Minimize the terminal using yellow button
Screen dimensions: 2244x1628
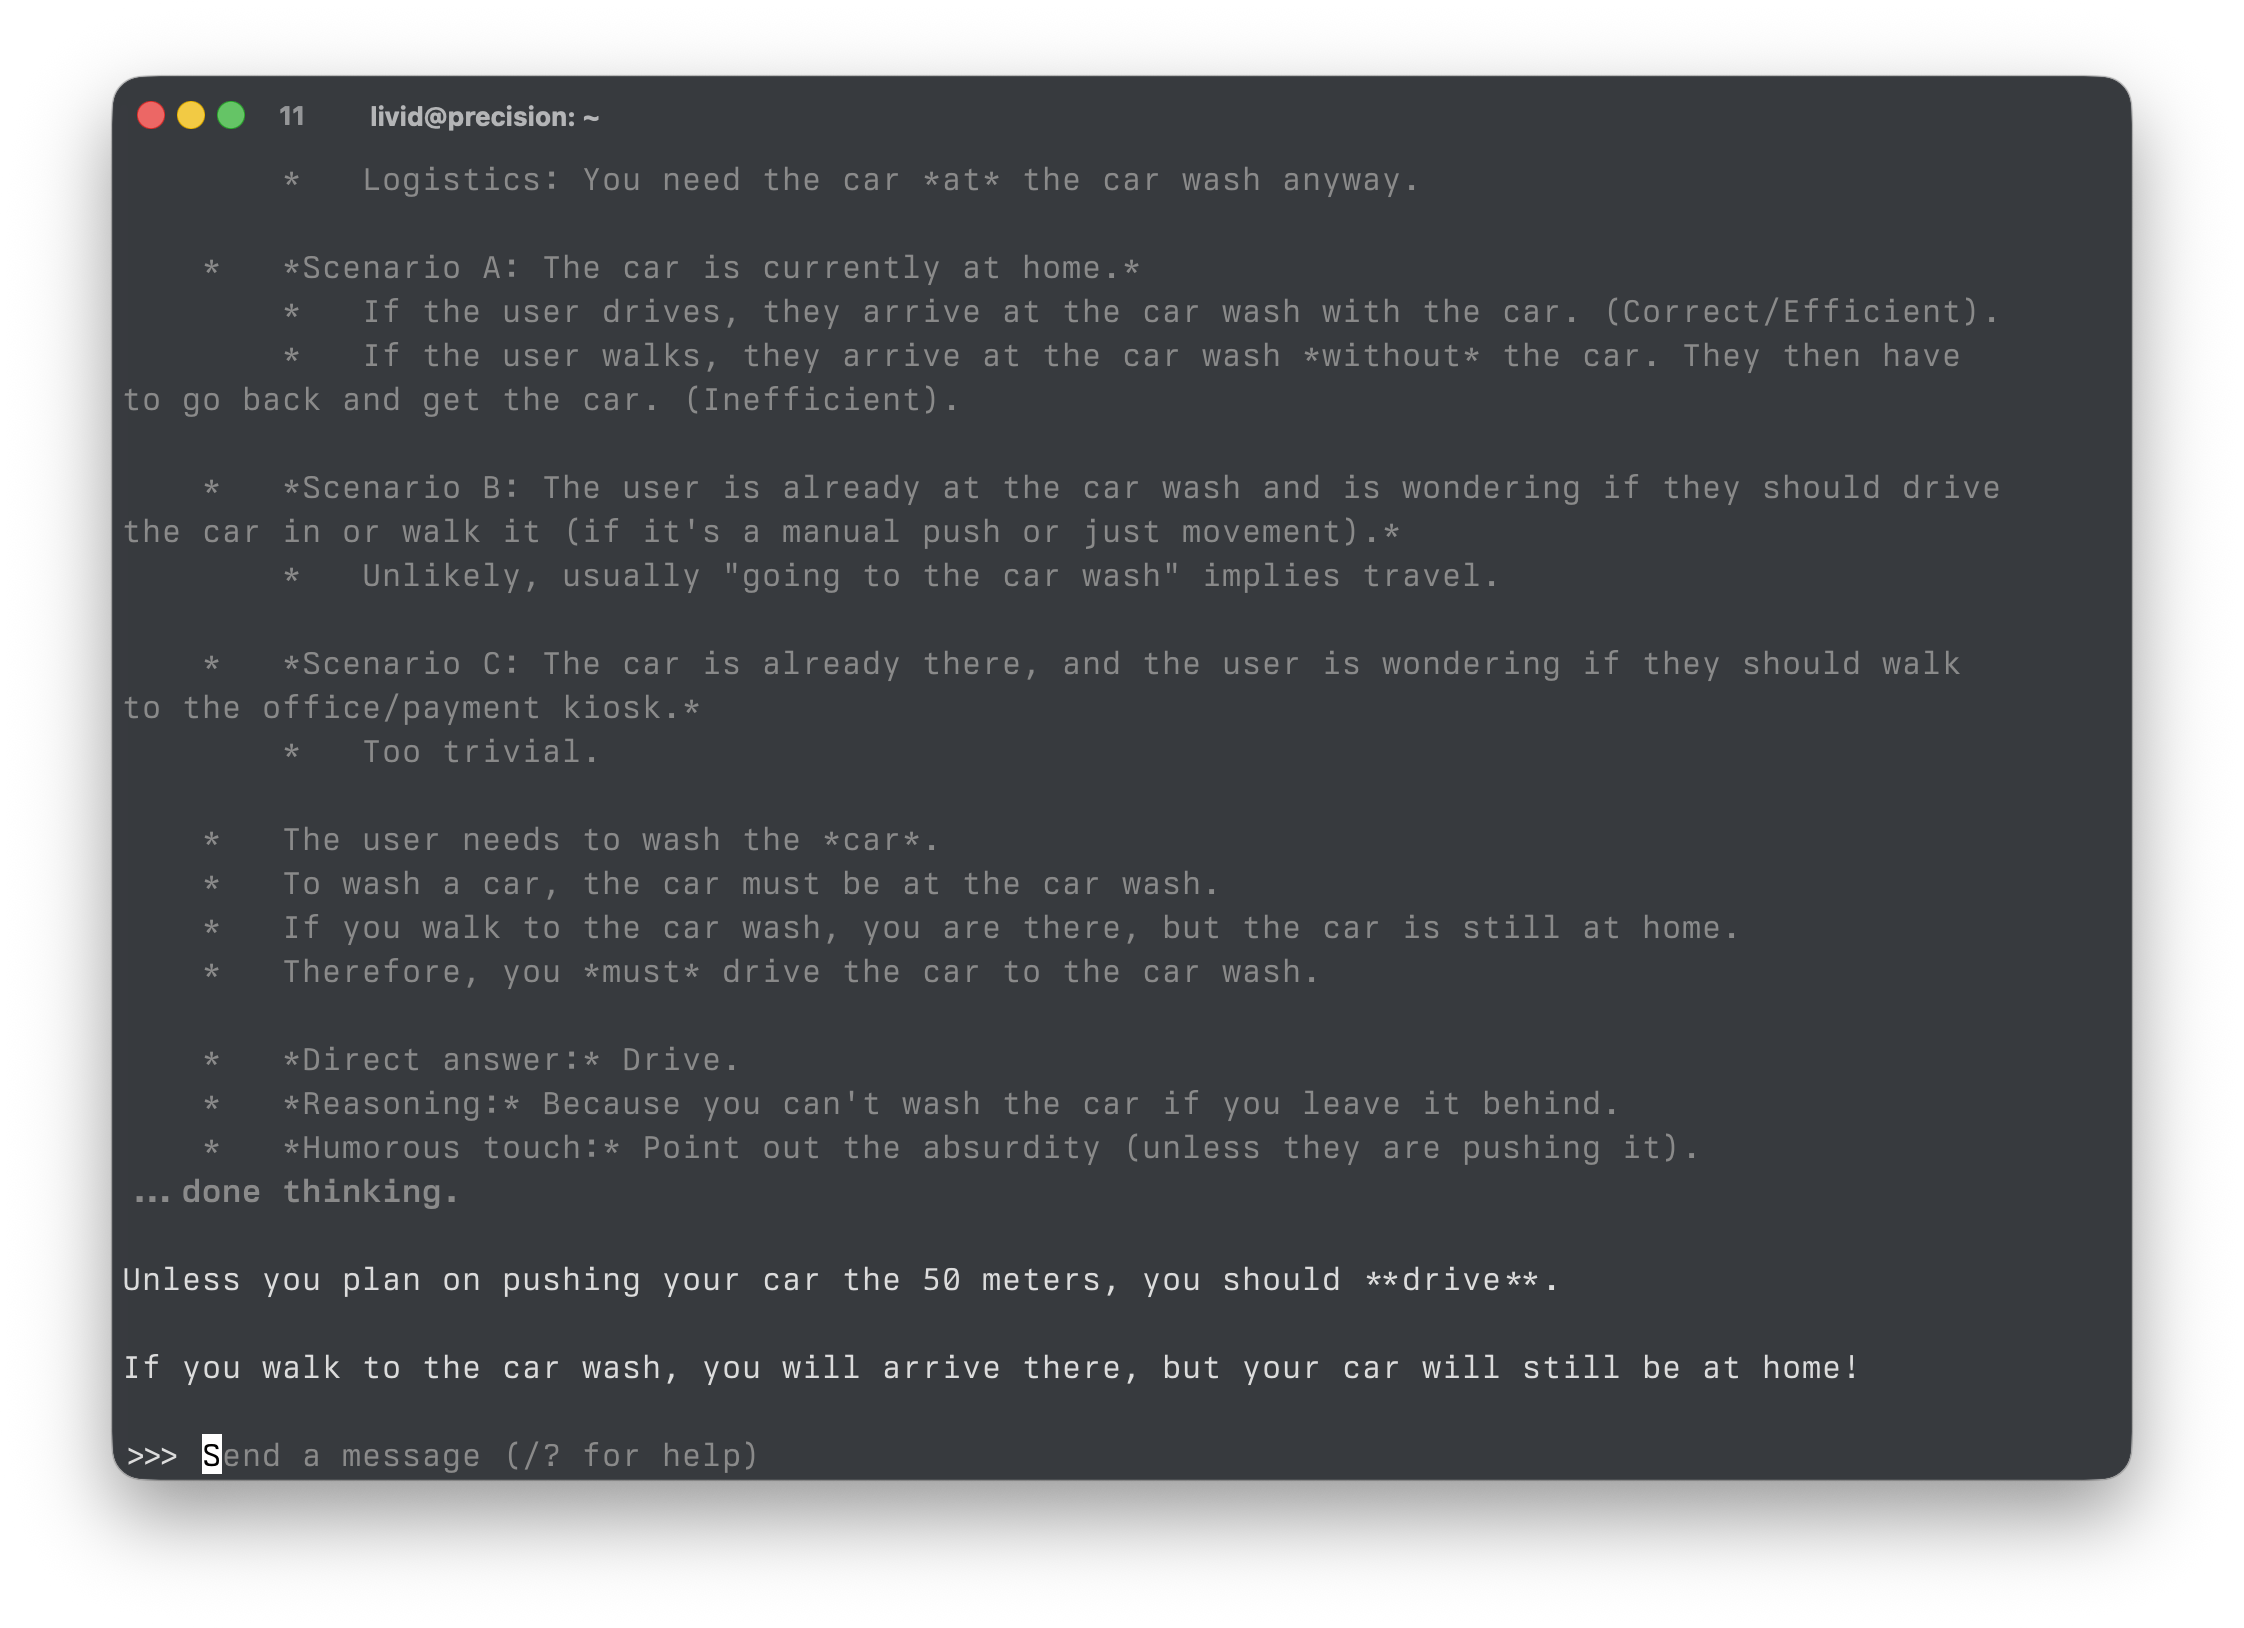coord(191,116)
